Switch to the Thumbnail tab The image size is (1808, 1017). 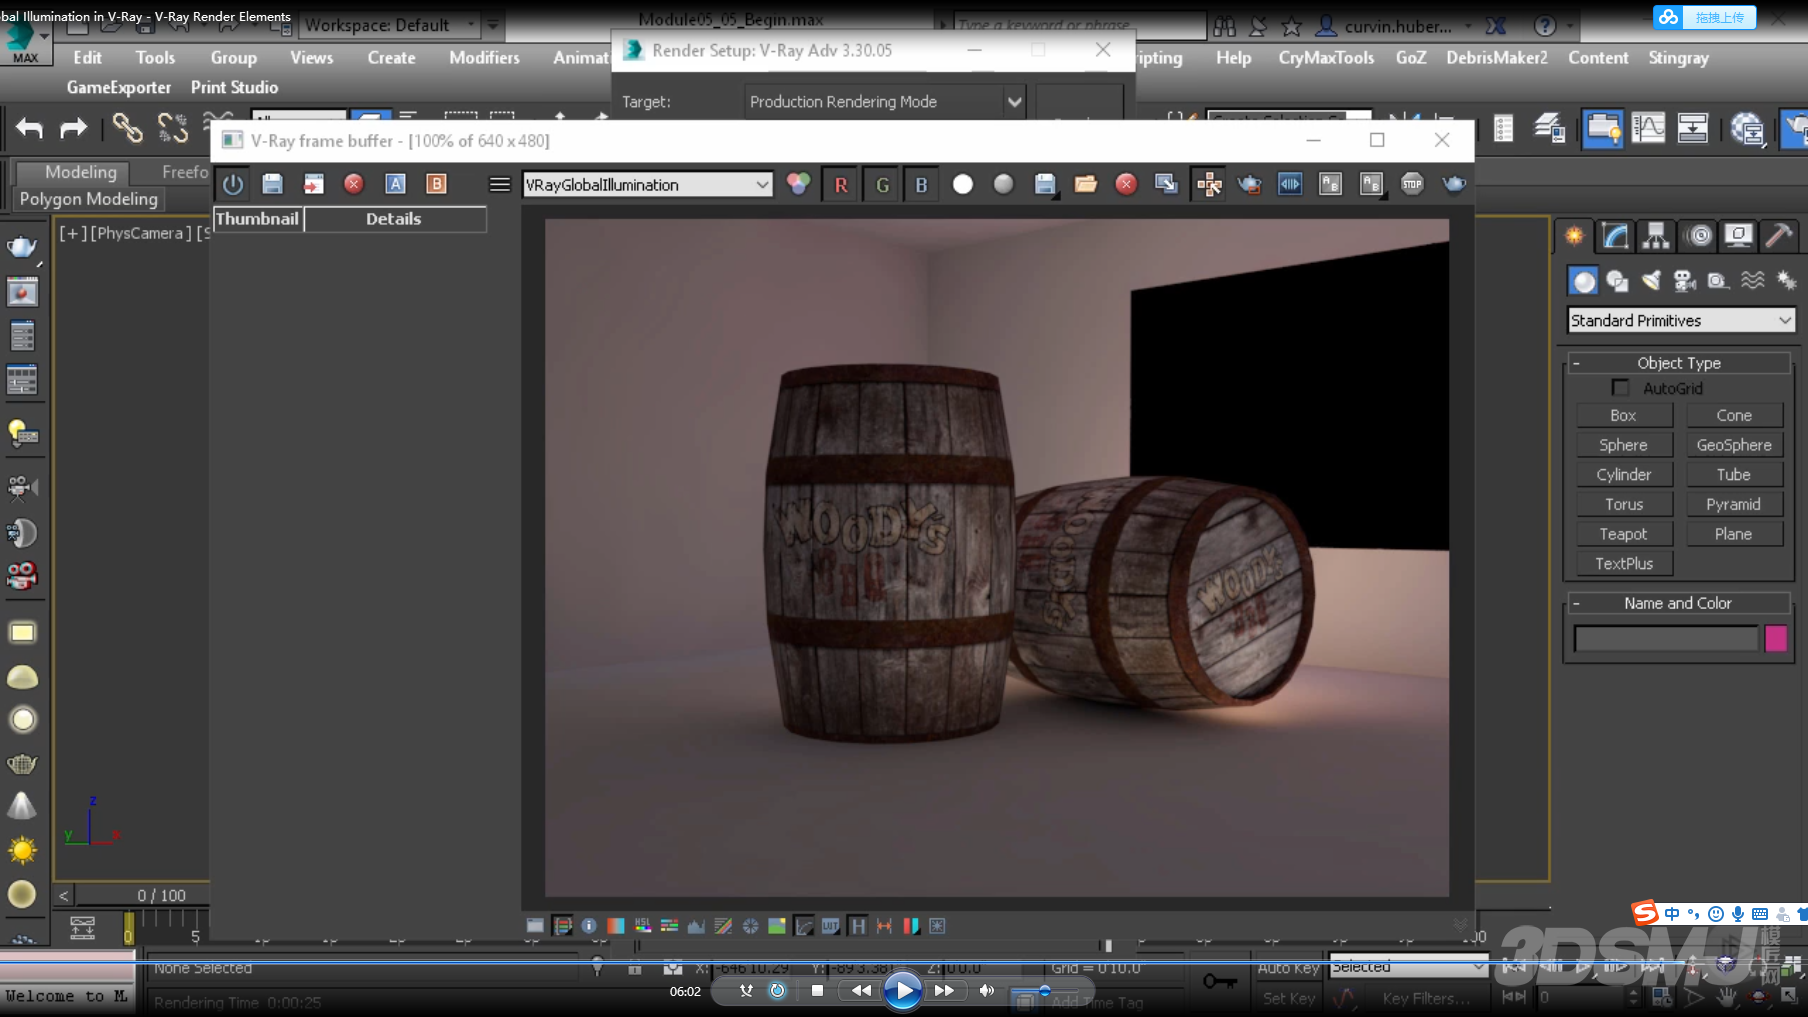tap(257, 219)
